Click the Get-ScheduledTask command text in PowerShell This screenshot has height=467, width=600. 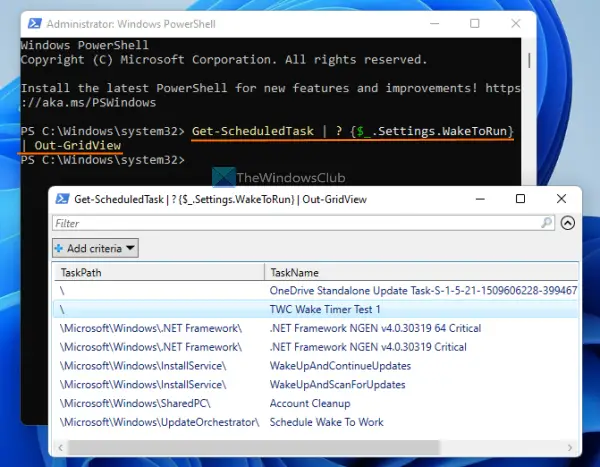(x=253, y=131)
